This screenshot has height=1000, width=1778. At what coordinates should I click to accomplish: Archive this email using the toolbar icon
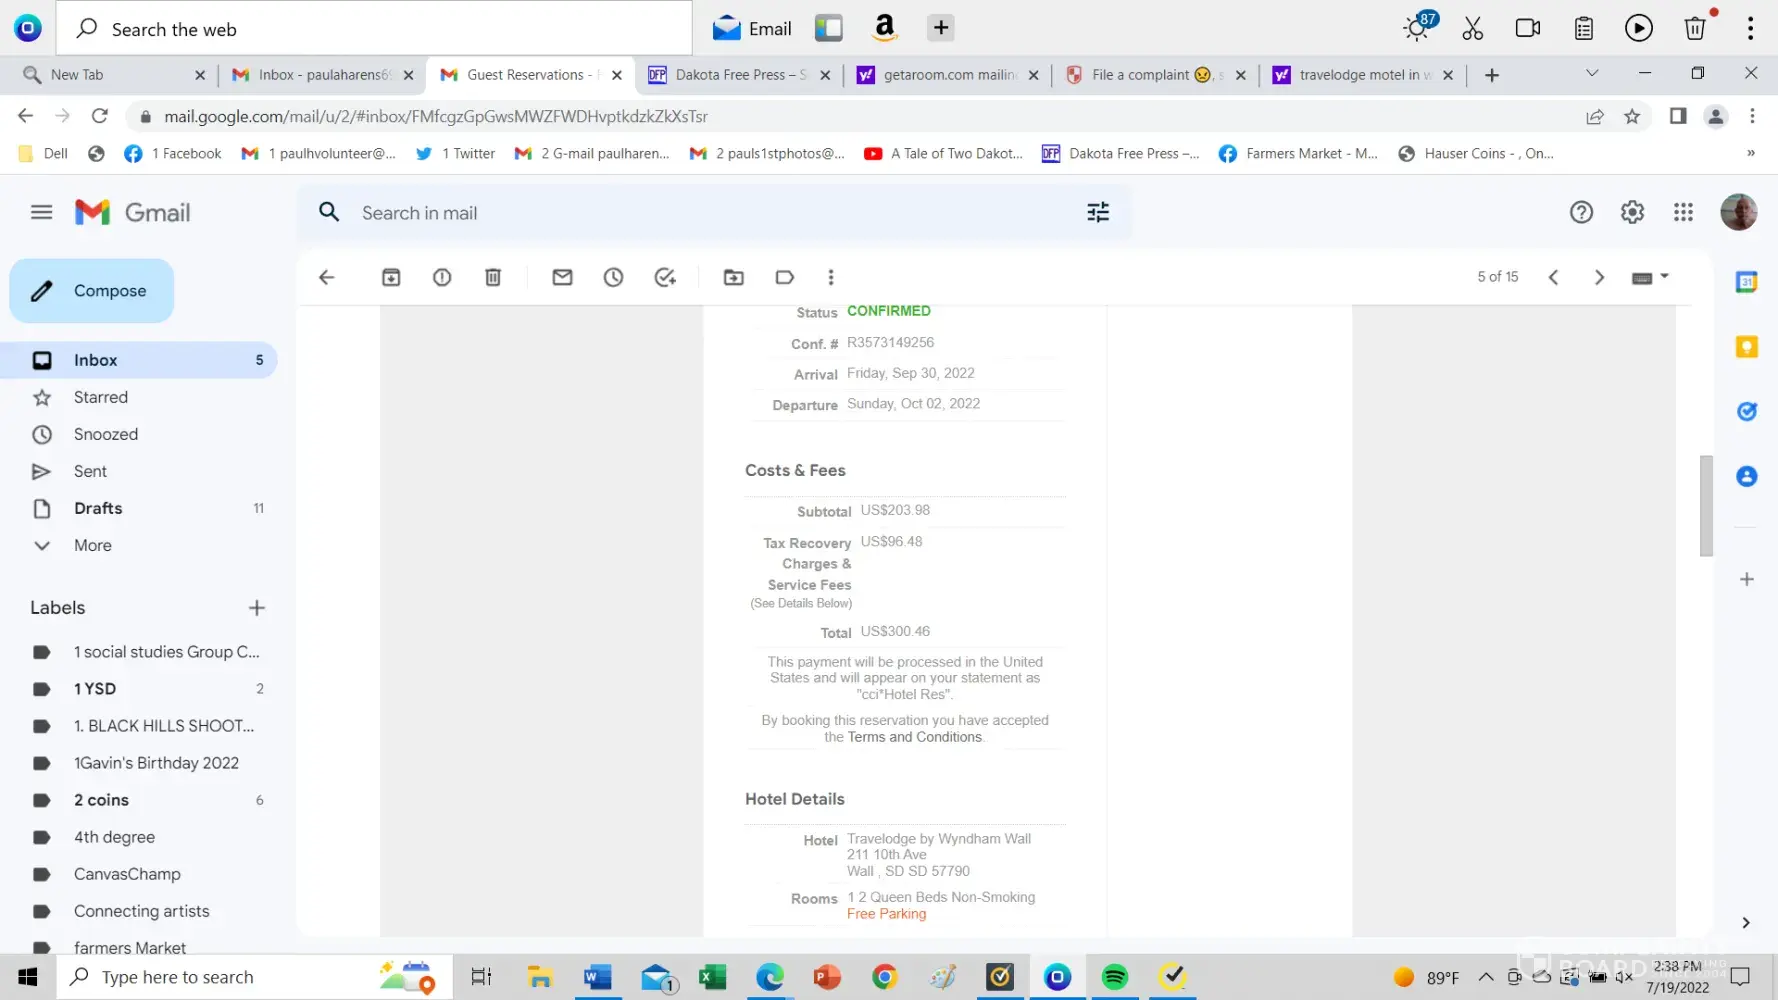click(x=391, y=277)
